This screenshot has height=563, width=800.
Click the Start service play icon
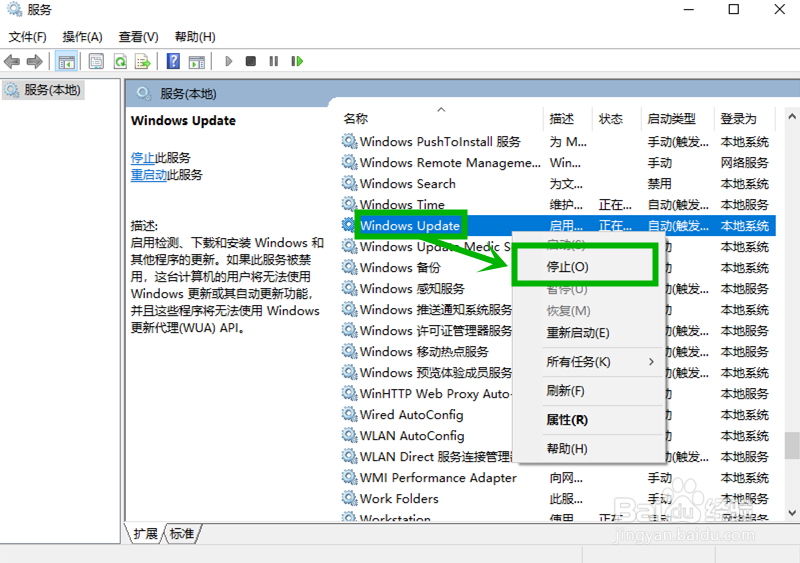(229, 61)
